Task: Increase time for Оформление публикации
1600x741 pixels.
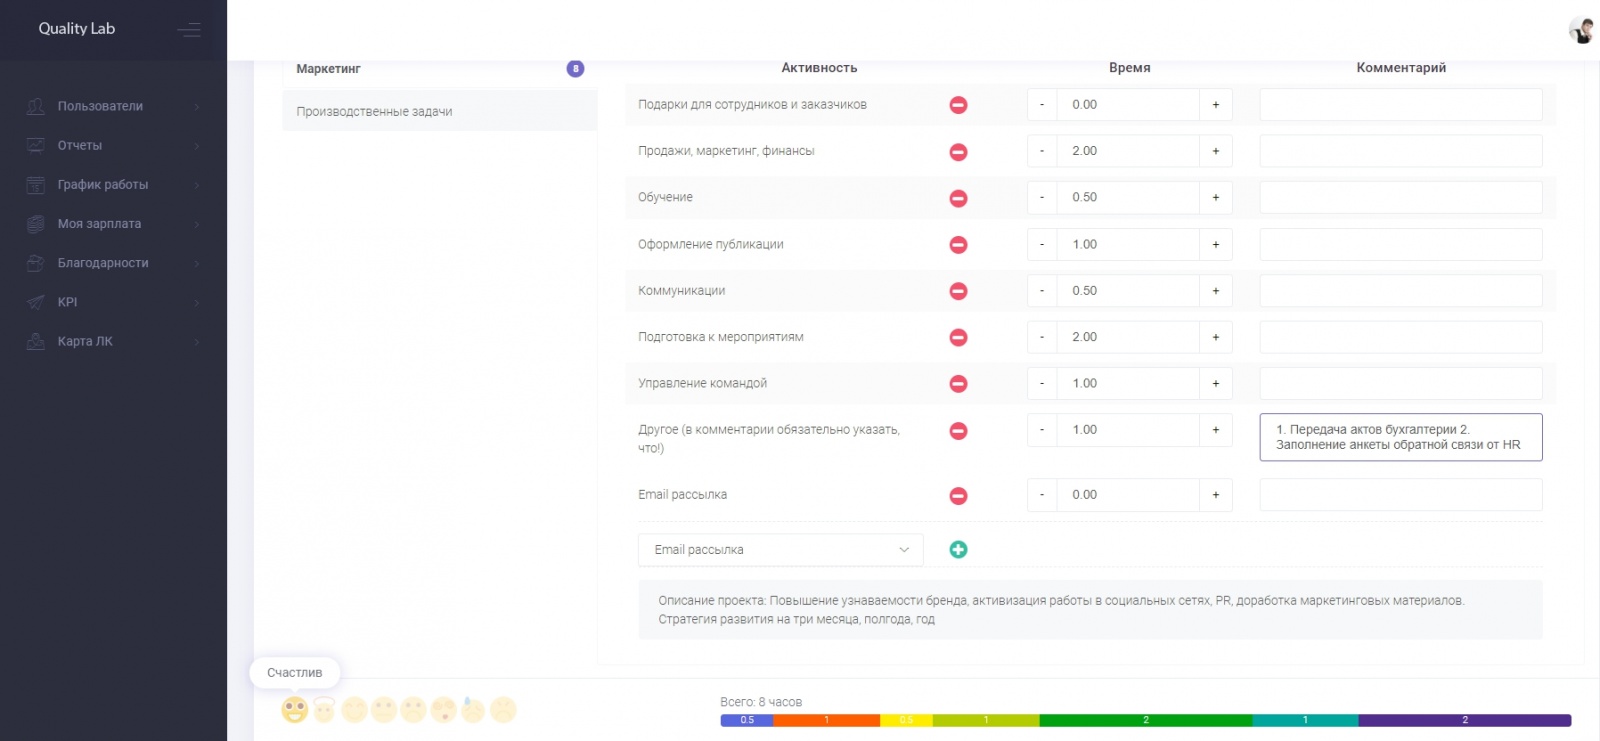Action: [x=1216, y=245]
